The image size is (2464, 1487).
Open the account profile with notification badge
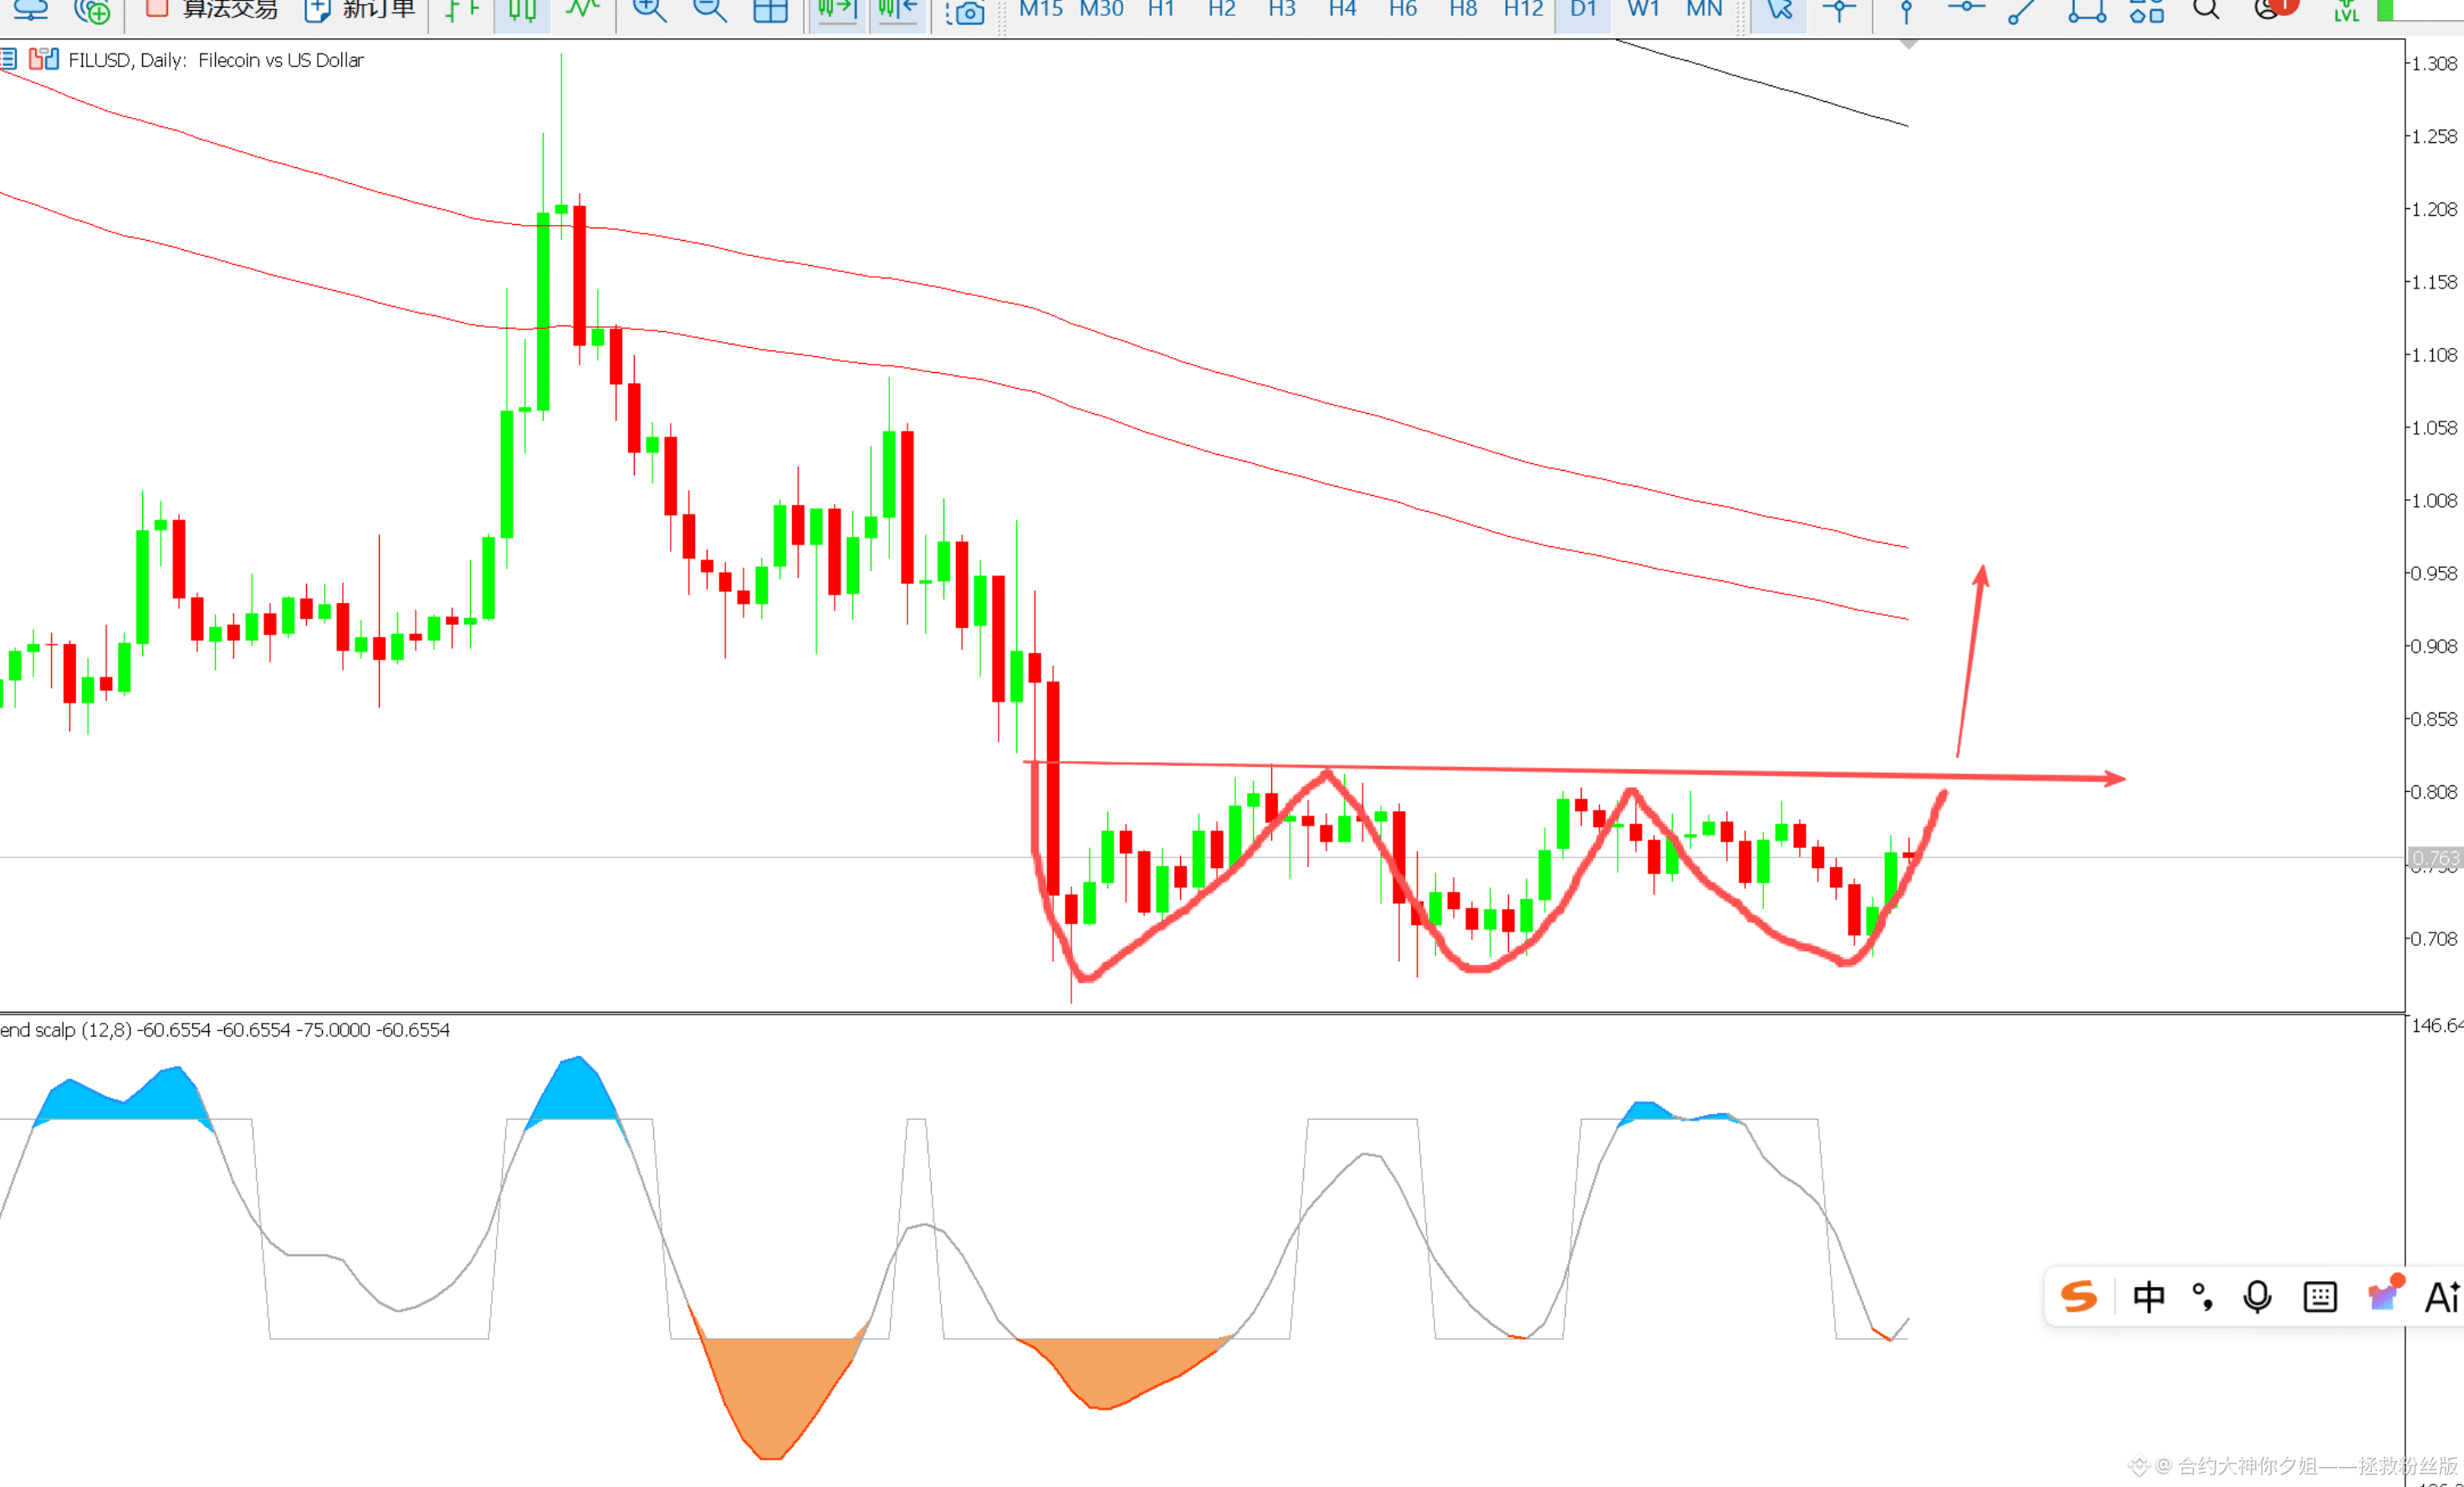[x=2275, y=9]
